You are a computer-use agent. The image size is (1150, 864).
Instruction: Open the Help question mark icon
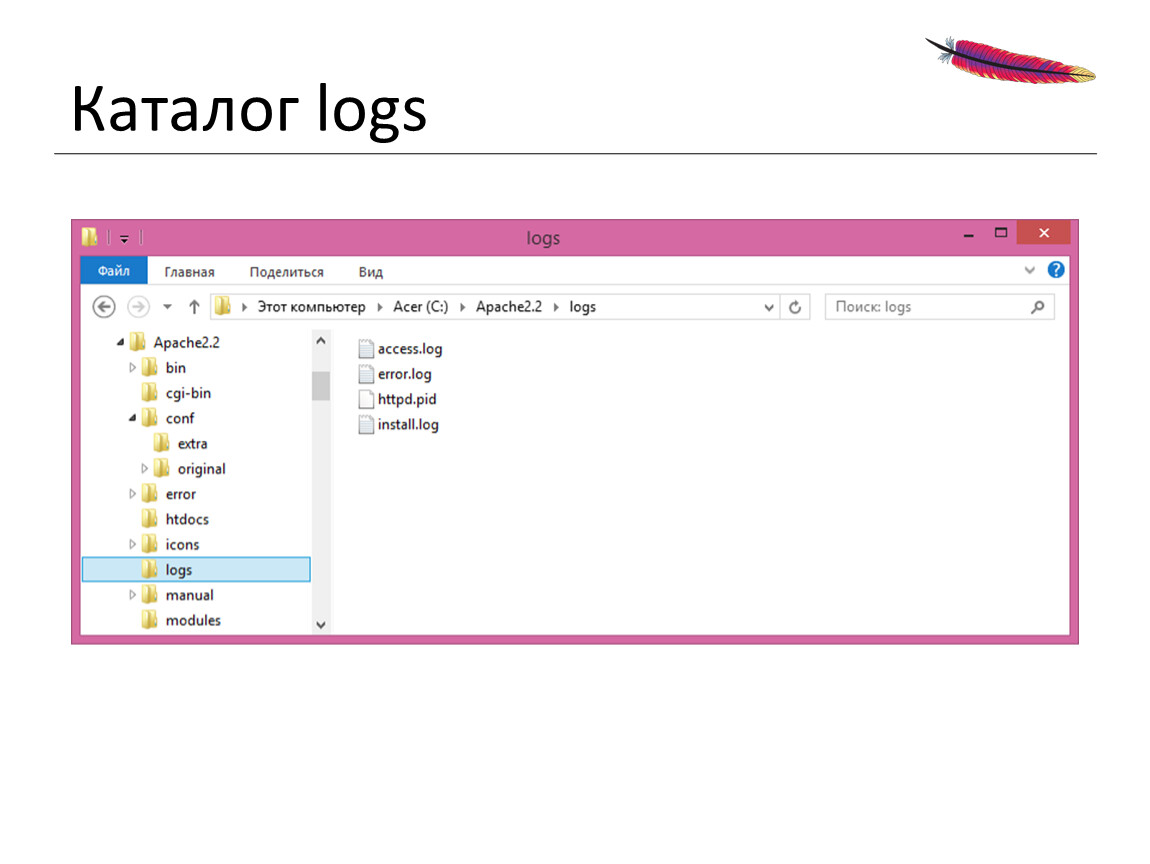(1056, 270)
